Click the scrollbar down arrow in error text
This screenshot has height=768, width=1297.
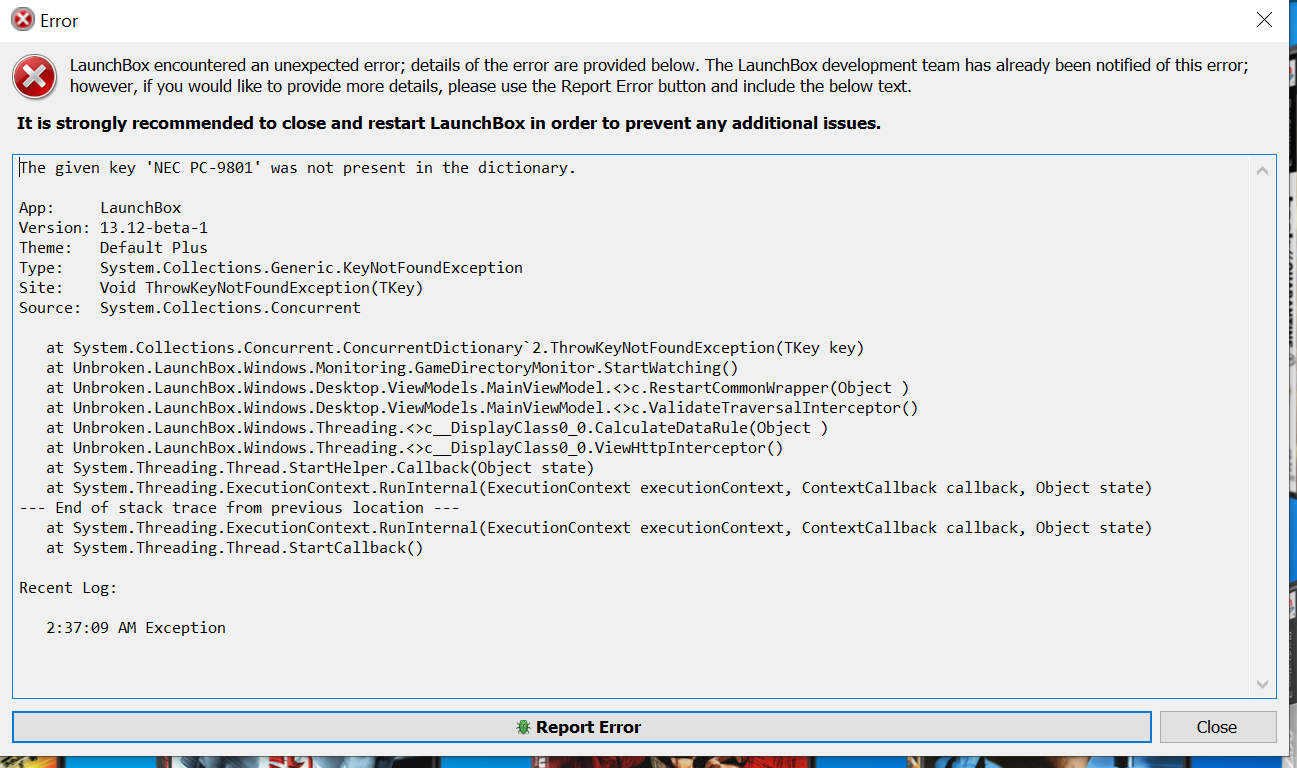pyautogui.click(x=1262, y=684)
